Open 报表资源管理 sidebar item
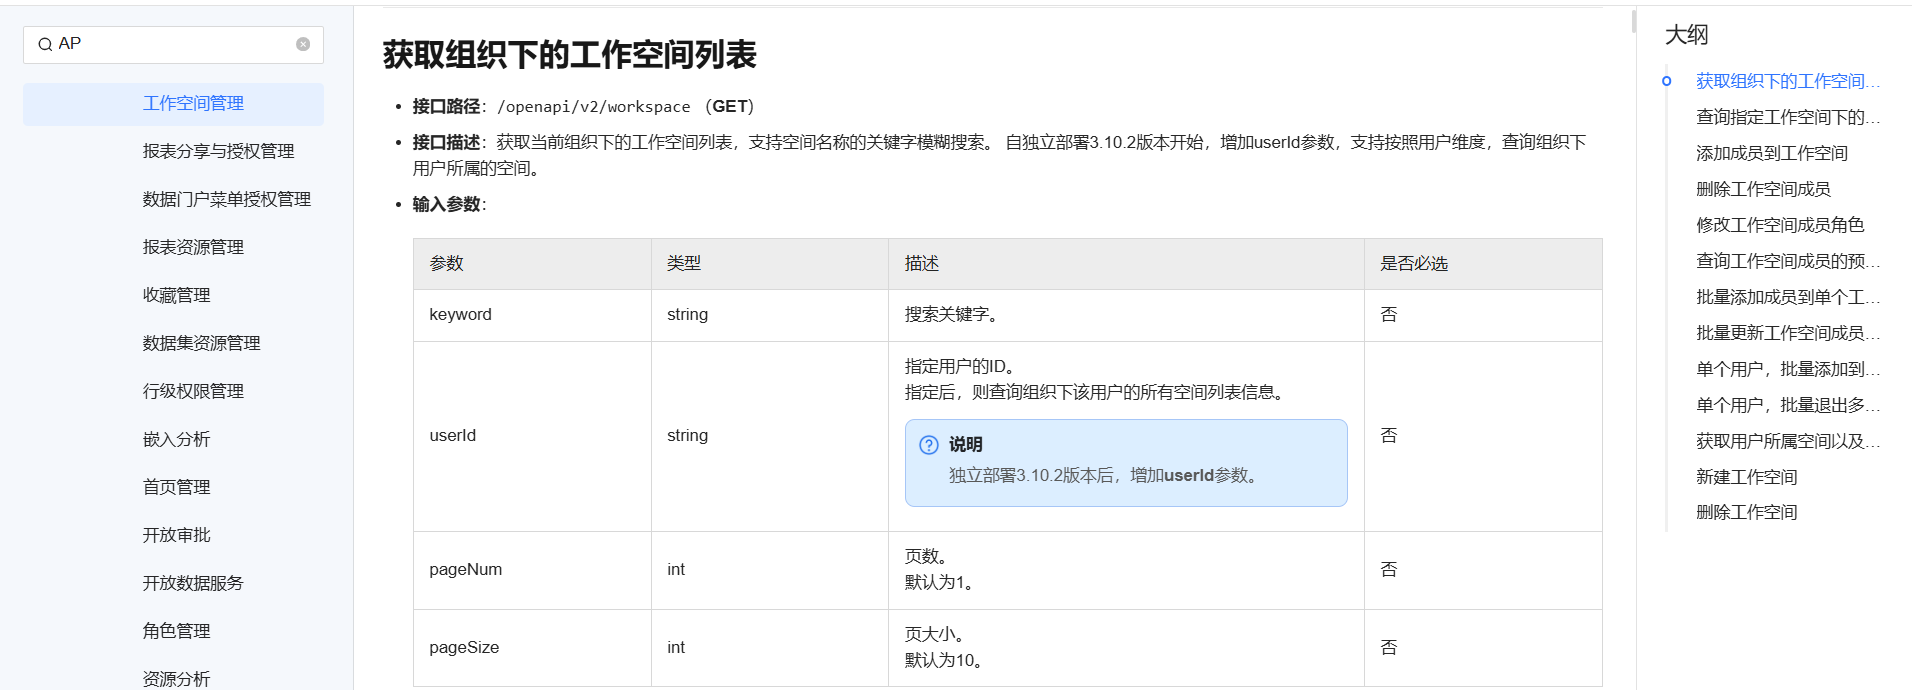The width and height of the screenshot is (1912, 690). click(193, 247)
